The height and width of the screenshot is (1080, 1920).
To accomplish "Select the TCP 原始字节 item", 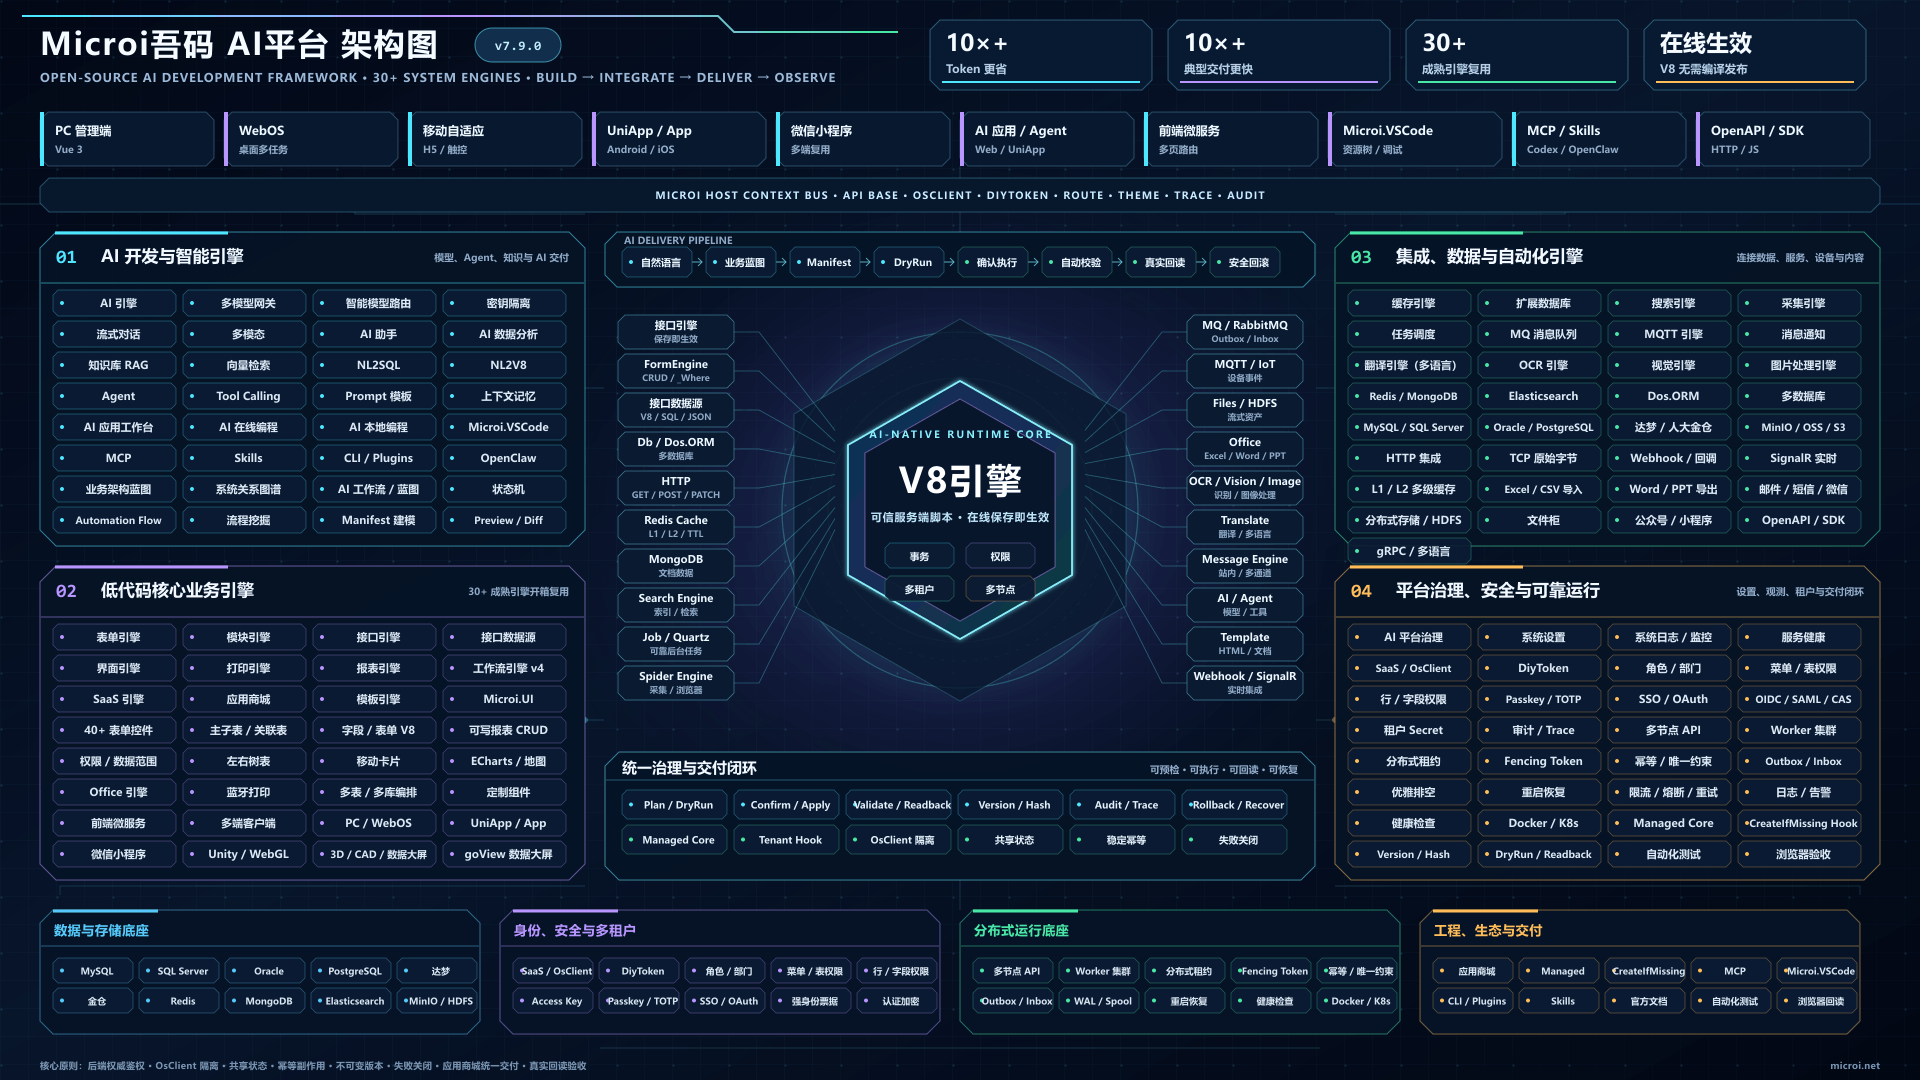I will pos(1539,459).
